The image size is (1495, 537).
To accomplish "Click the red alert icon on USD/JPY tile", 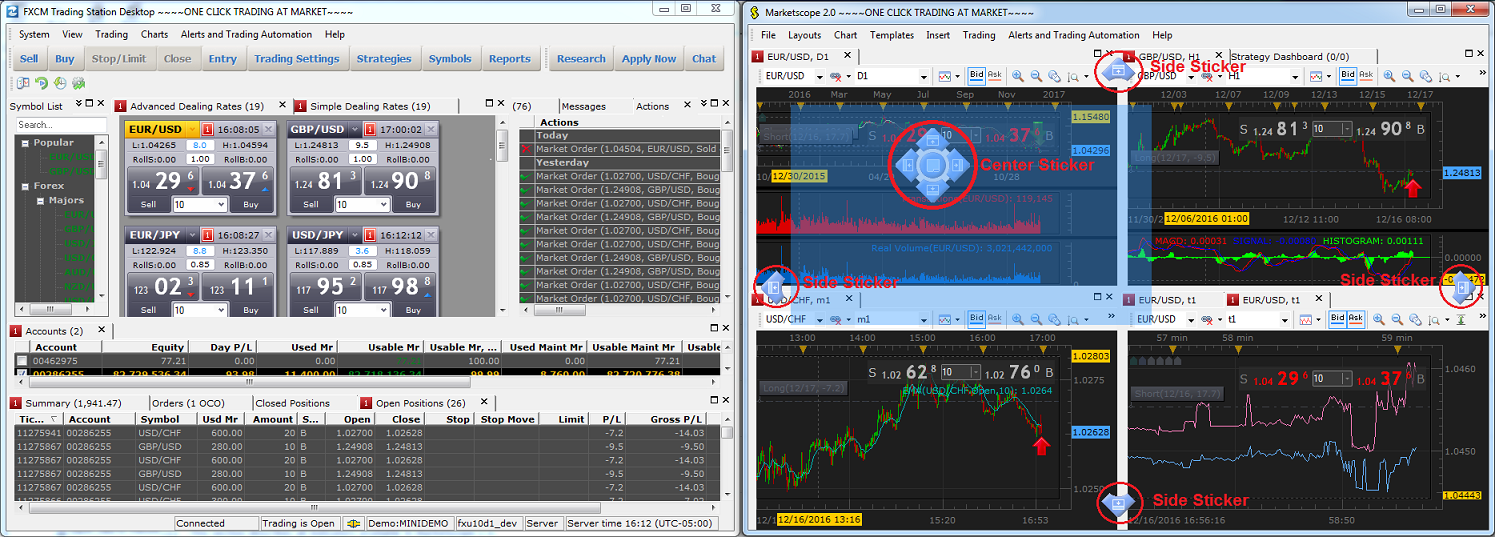I will 369,235.
